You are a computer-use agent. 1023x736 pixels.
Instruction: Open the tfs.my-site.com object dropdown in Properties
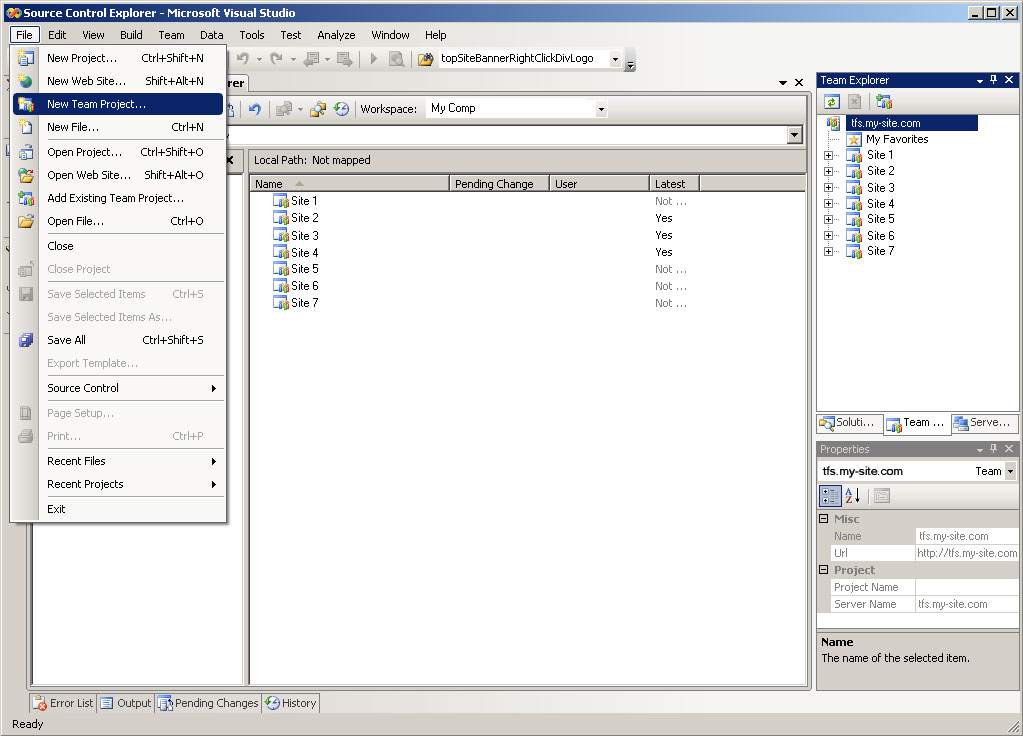pyautogui.click(x=1011, y=471)
